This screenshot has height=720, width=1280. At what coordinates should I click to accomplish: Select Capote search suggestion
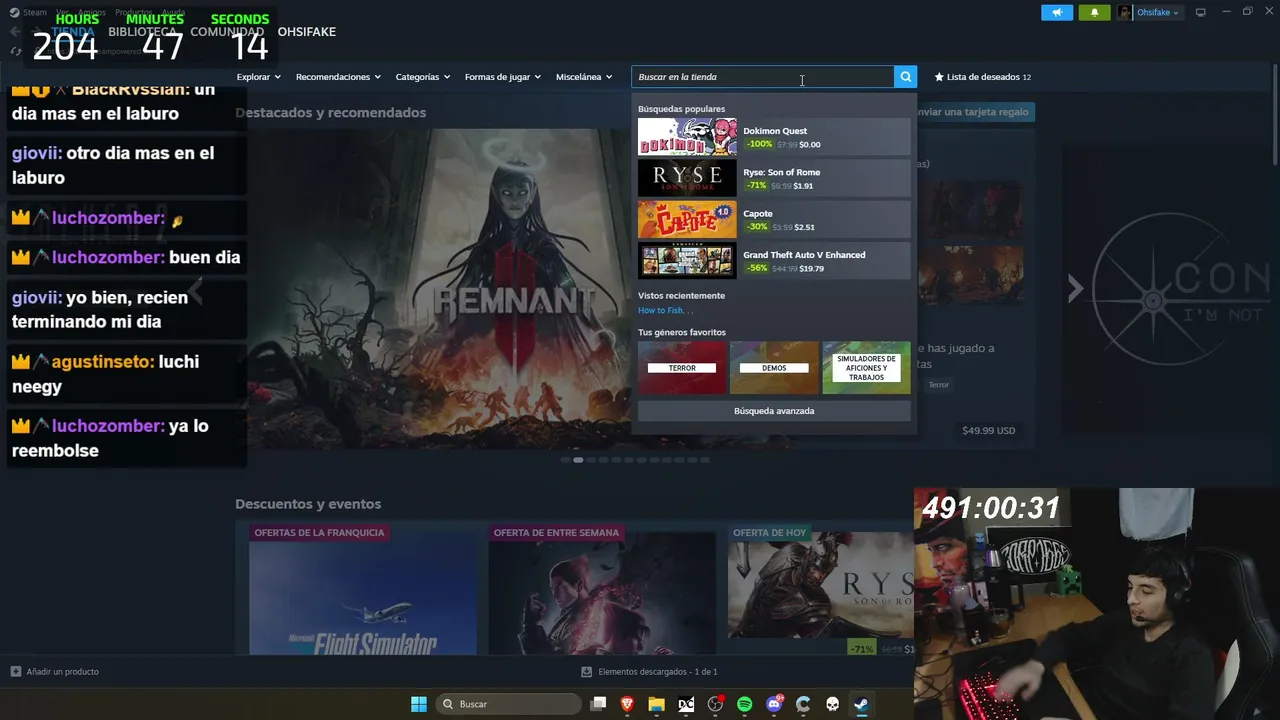coord(774,220)
